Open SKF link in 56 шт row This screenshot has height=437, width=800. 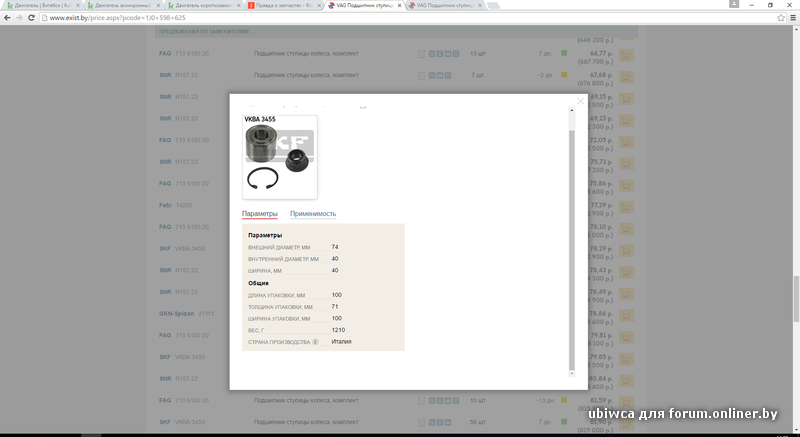(165, 422)
